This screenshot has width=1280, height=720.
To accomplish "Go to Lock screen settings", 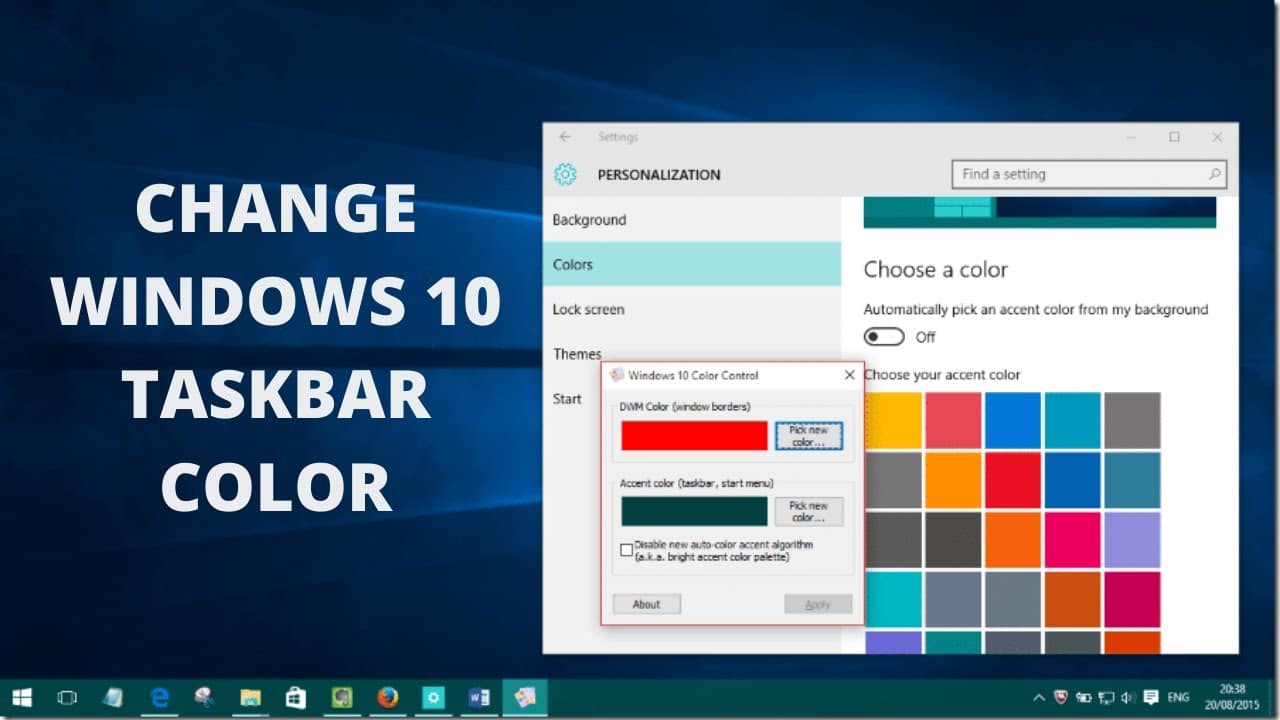I will (x=692, y=309).
